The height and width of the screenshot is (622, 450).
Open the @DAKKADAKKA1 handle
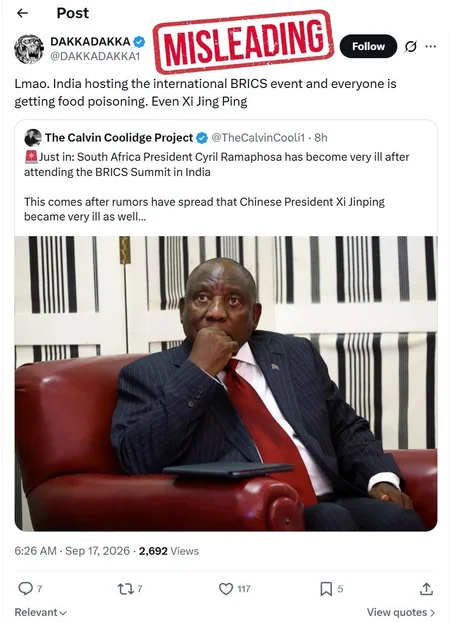point(95,56)
